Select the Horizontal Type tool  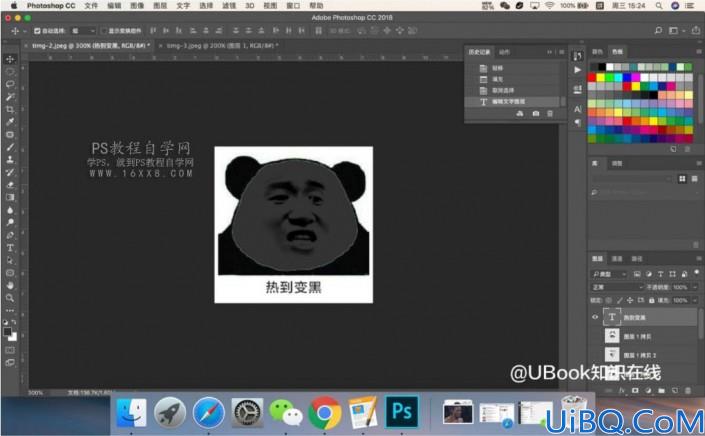[10, 248]
